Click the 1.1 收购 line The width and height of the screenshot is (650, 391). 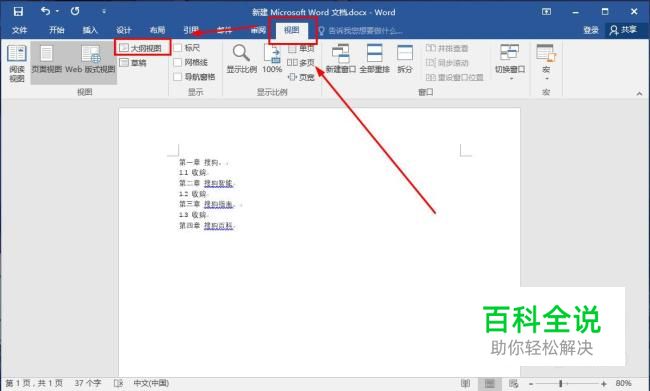pyautogui.click(x=193, y=172)
